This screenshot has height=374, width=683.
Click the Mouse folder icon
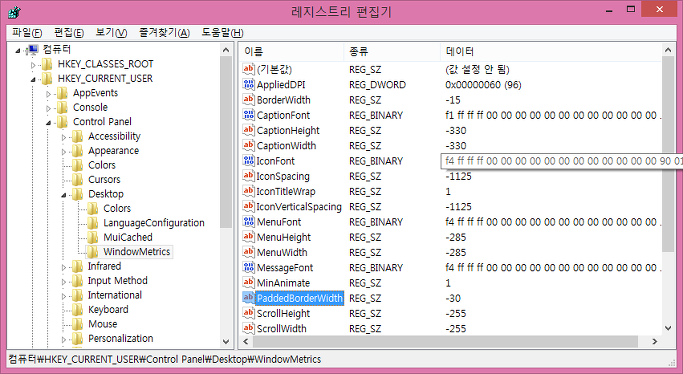(x=78, y=324)
